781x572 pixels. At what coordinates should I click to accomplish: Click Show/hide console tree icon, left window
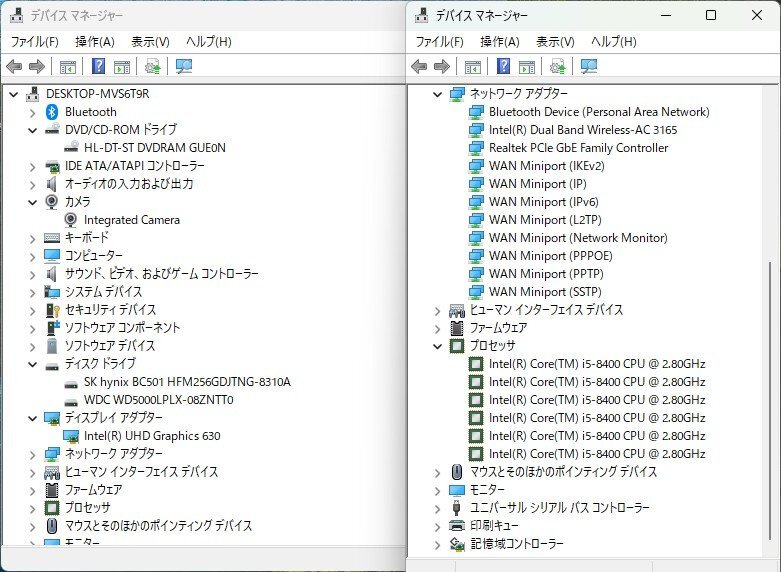tap(68, 66)
